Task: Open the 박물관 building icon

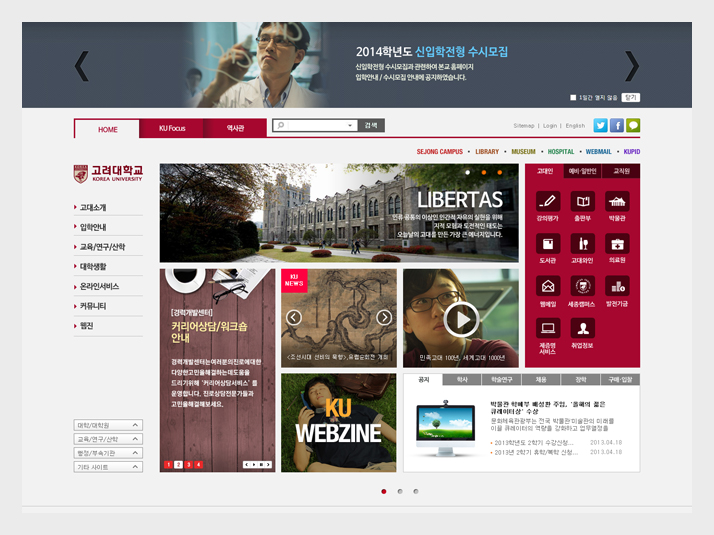Action: pos(617,201)
